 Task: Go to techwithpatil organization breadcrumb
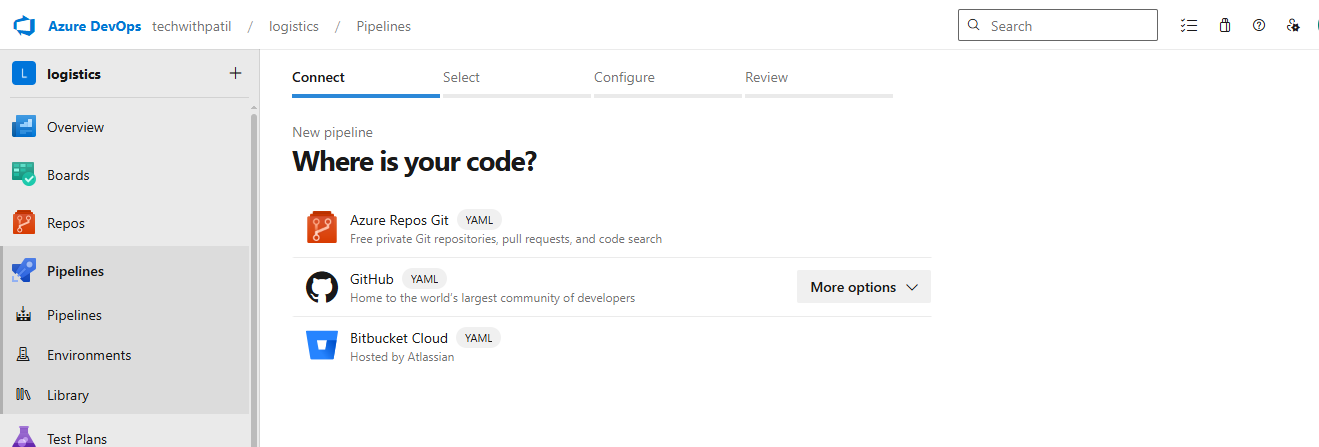click(x=191, y=26)
